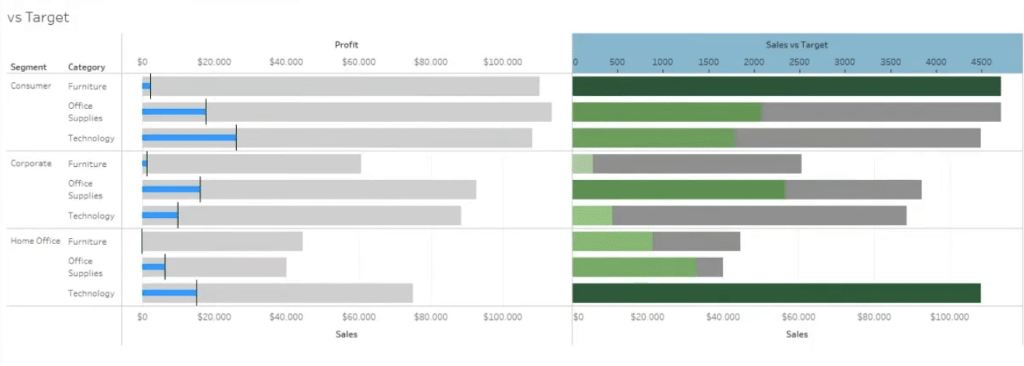Screen dimensions: 1024x366
Task: Select the Sales vs Target axis header
Action: tap(796, 45)
